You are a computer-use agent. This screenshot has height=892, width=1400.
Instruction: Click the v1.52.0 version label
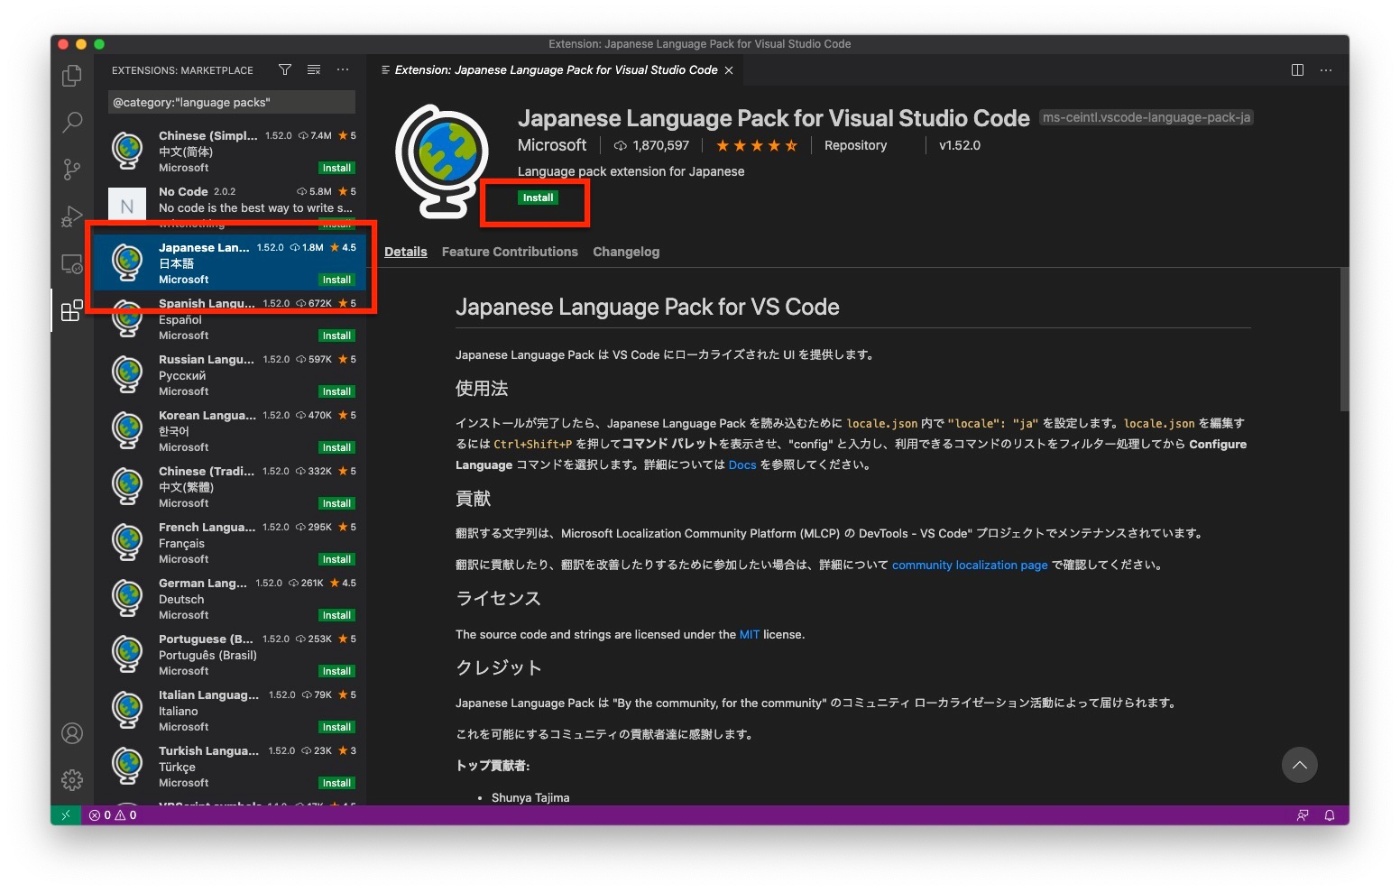(959, 146)
